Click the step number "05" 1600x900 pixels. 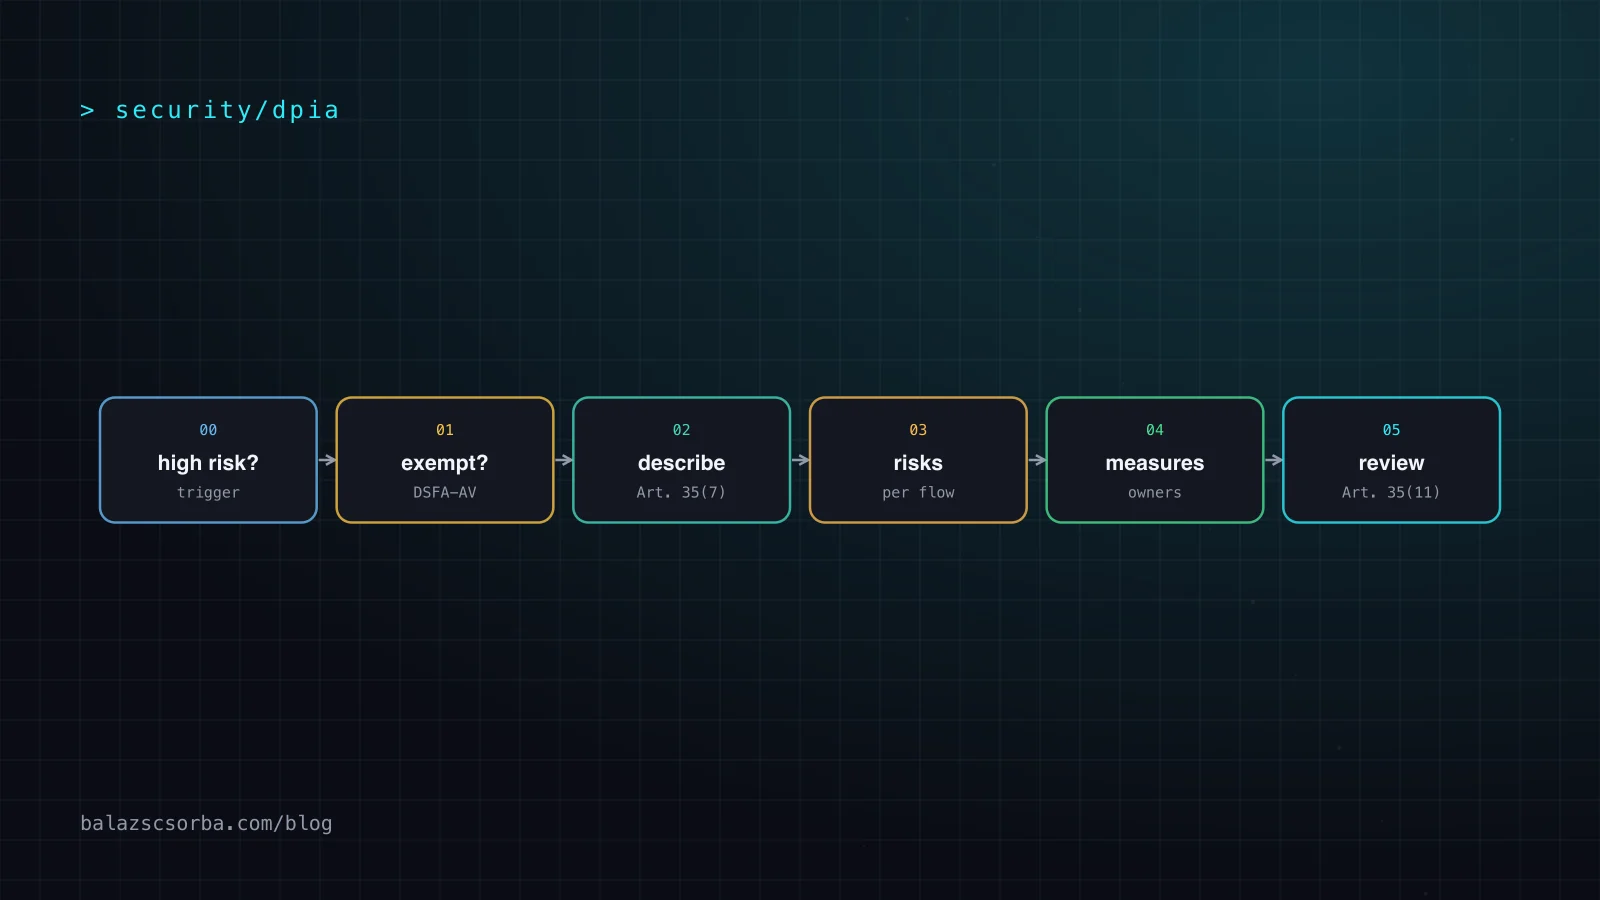pos(1391,430)
